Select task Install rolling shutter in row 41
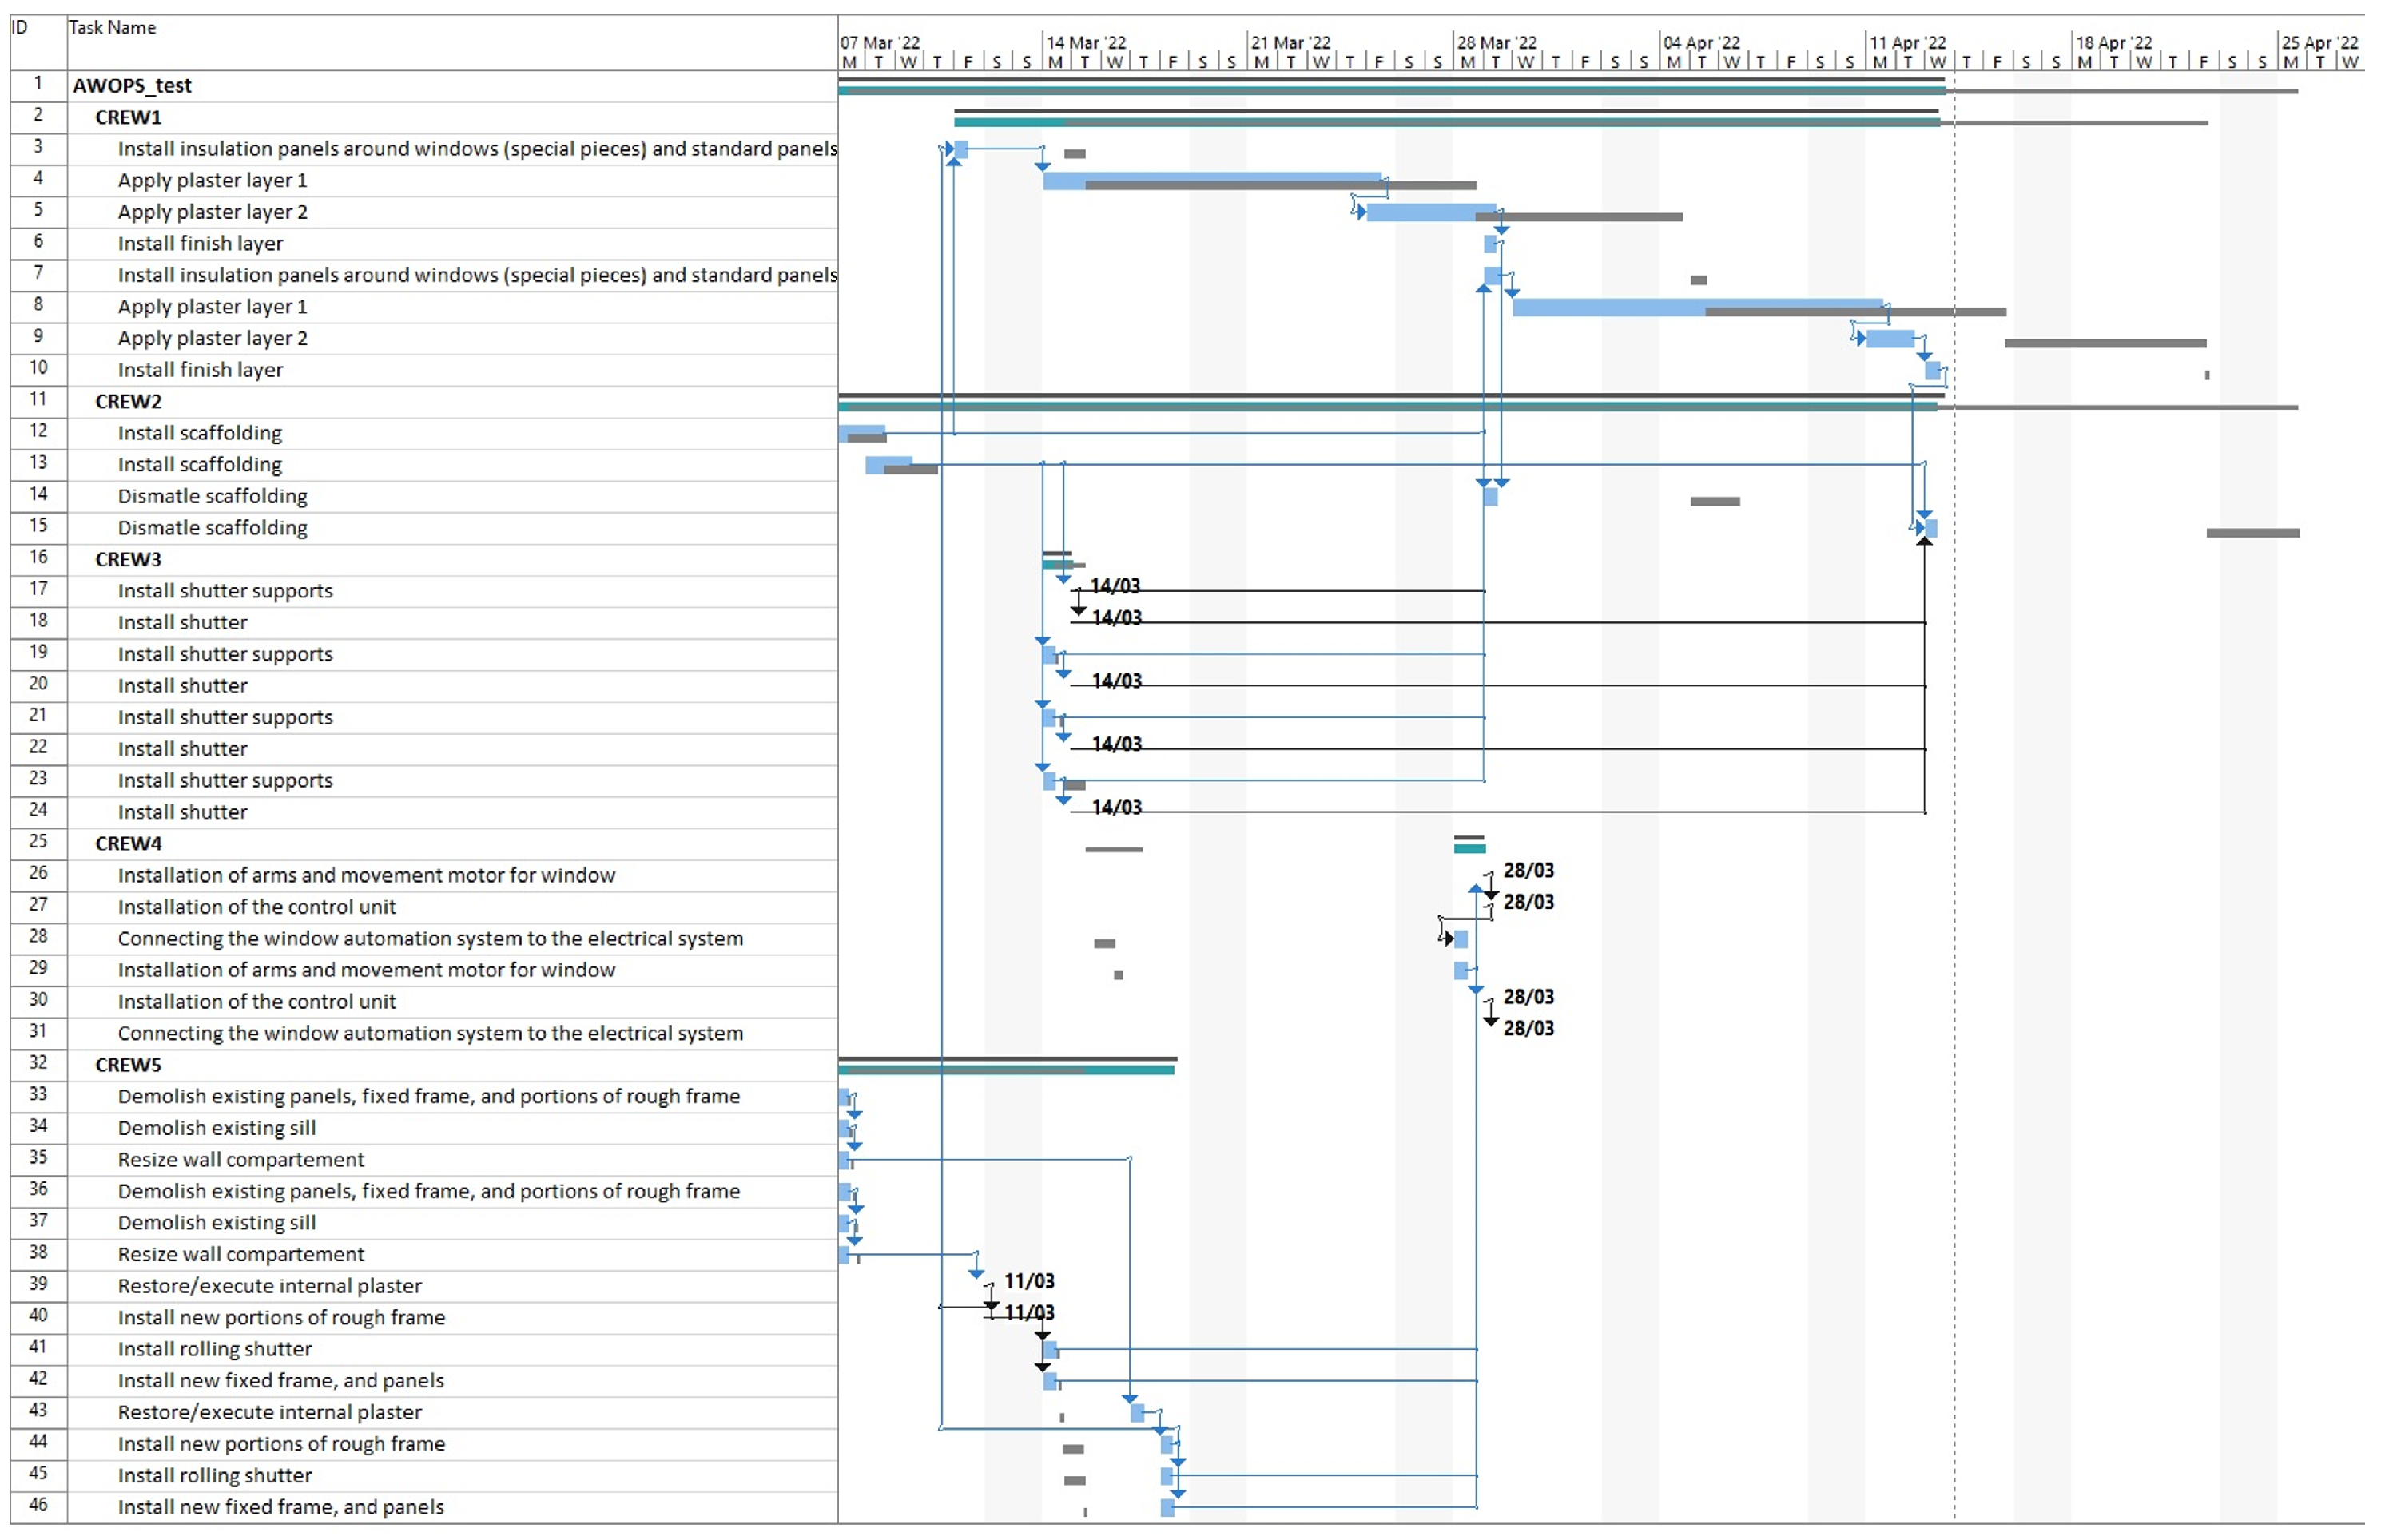 click(215, 1349)
